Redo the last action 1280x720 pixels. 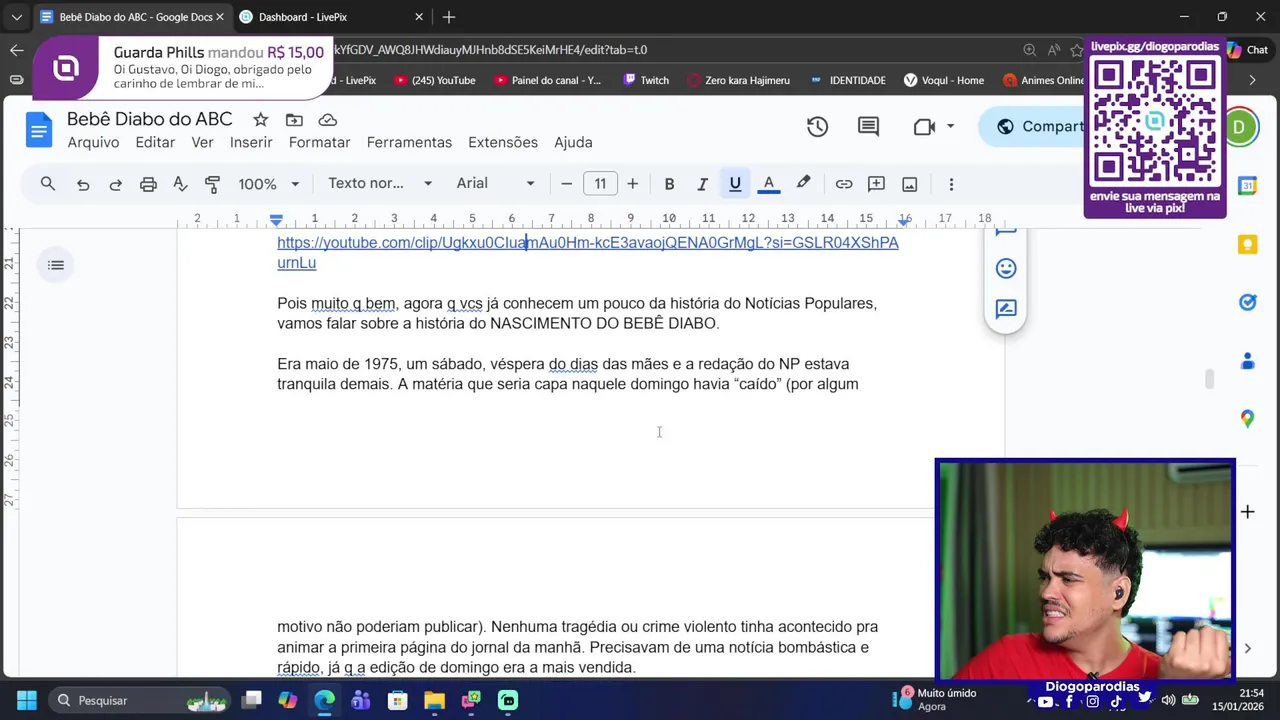[x=115, y=184]
